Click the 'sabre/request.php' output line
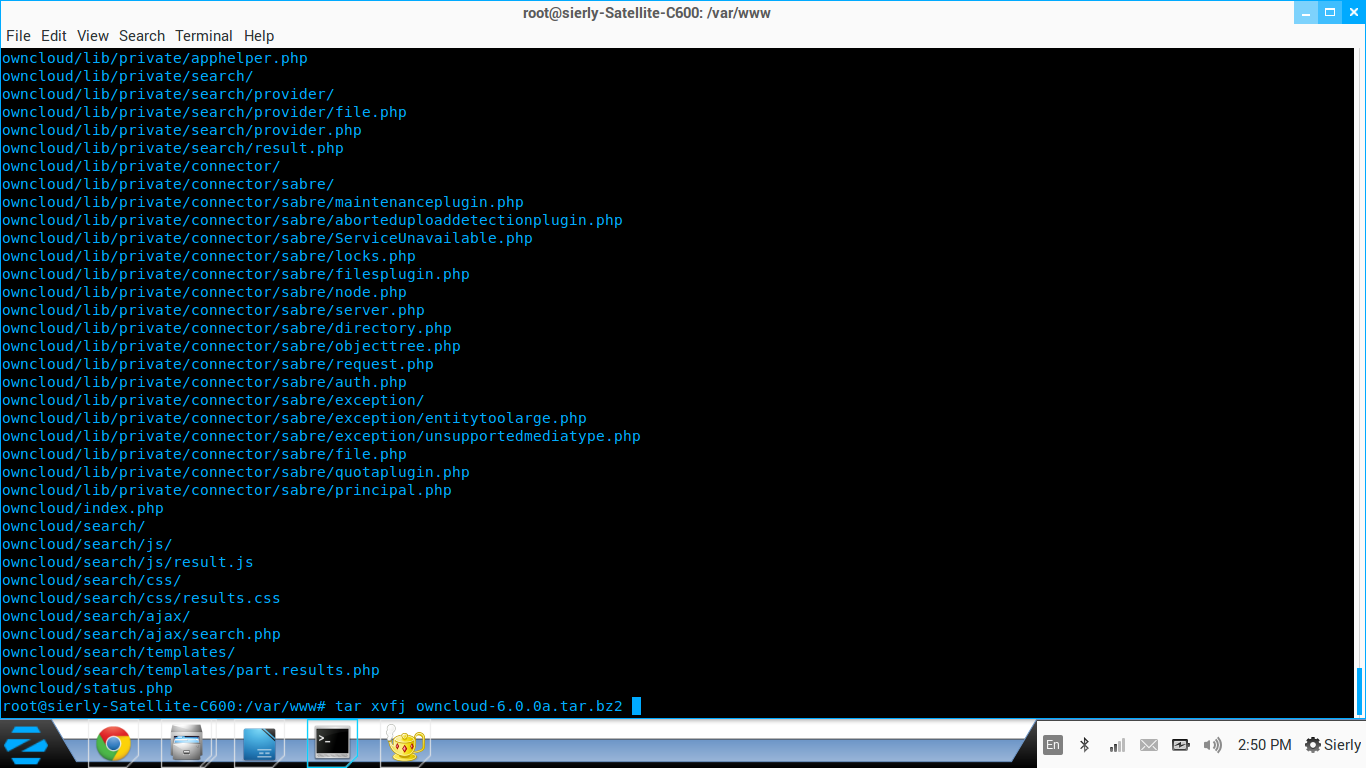Screen dimensions: 1366x768 pos(218,364)
